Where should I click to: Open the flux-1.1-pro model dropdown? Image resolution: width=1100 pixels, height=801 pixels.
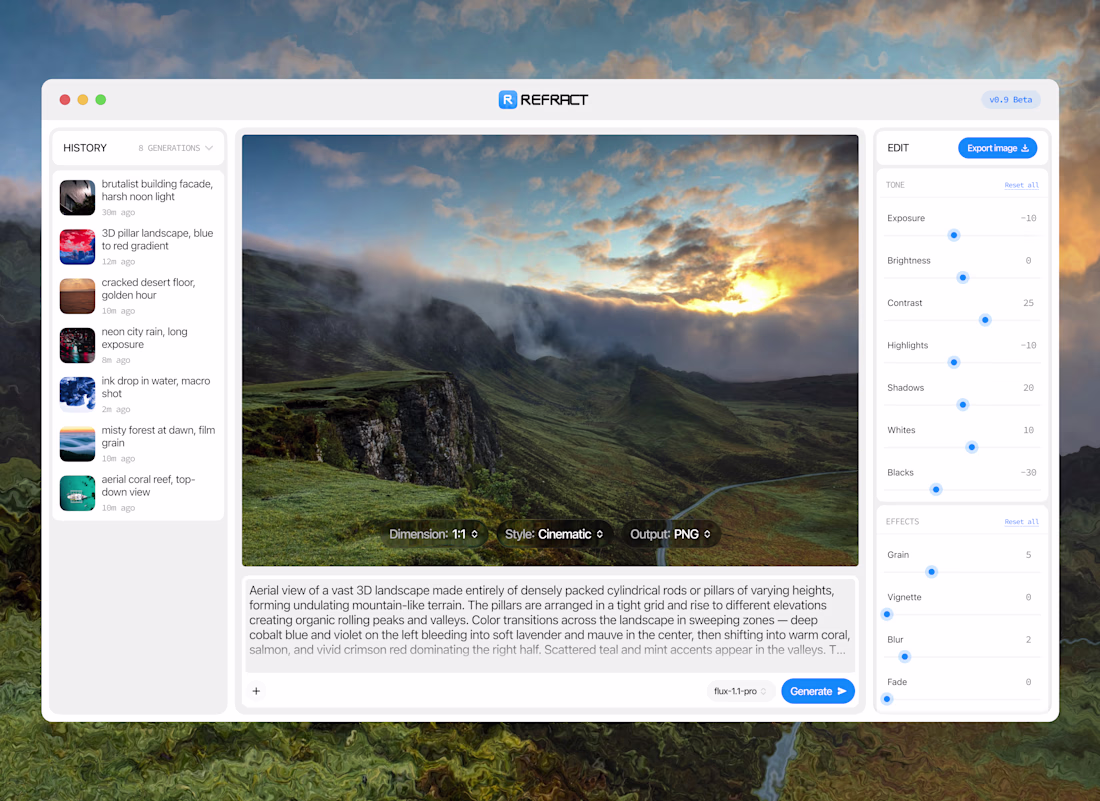(740, 692)
